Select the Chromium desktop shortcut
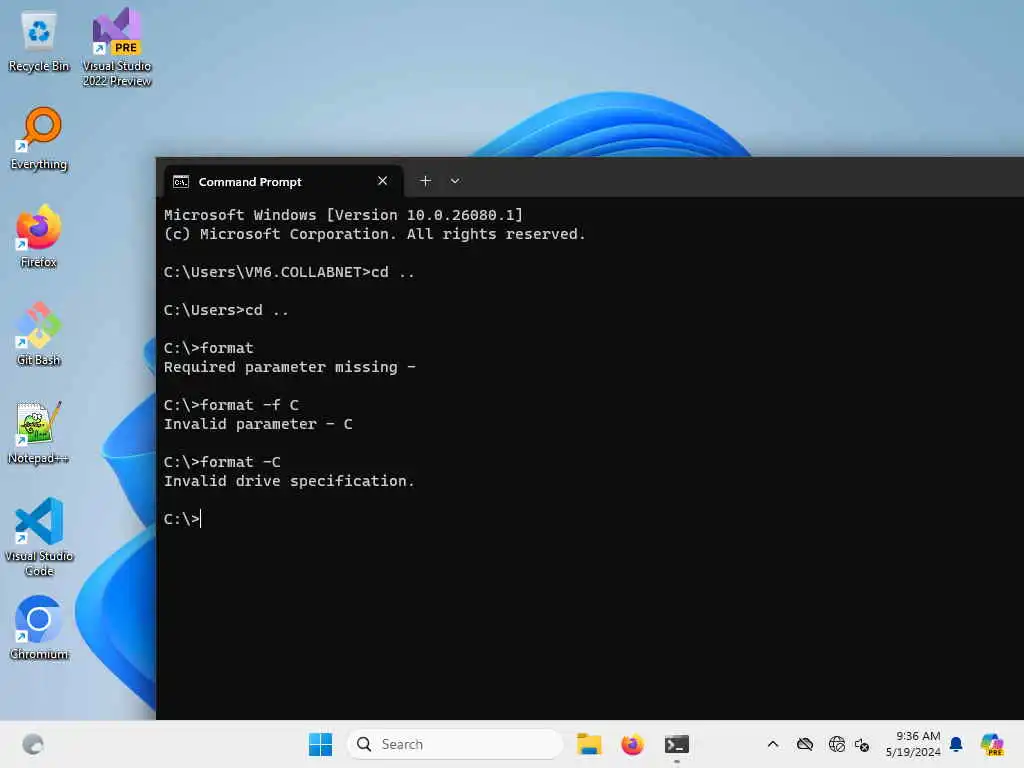1024x768 pixels. pos(39,628)
